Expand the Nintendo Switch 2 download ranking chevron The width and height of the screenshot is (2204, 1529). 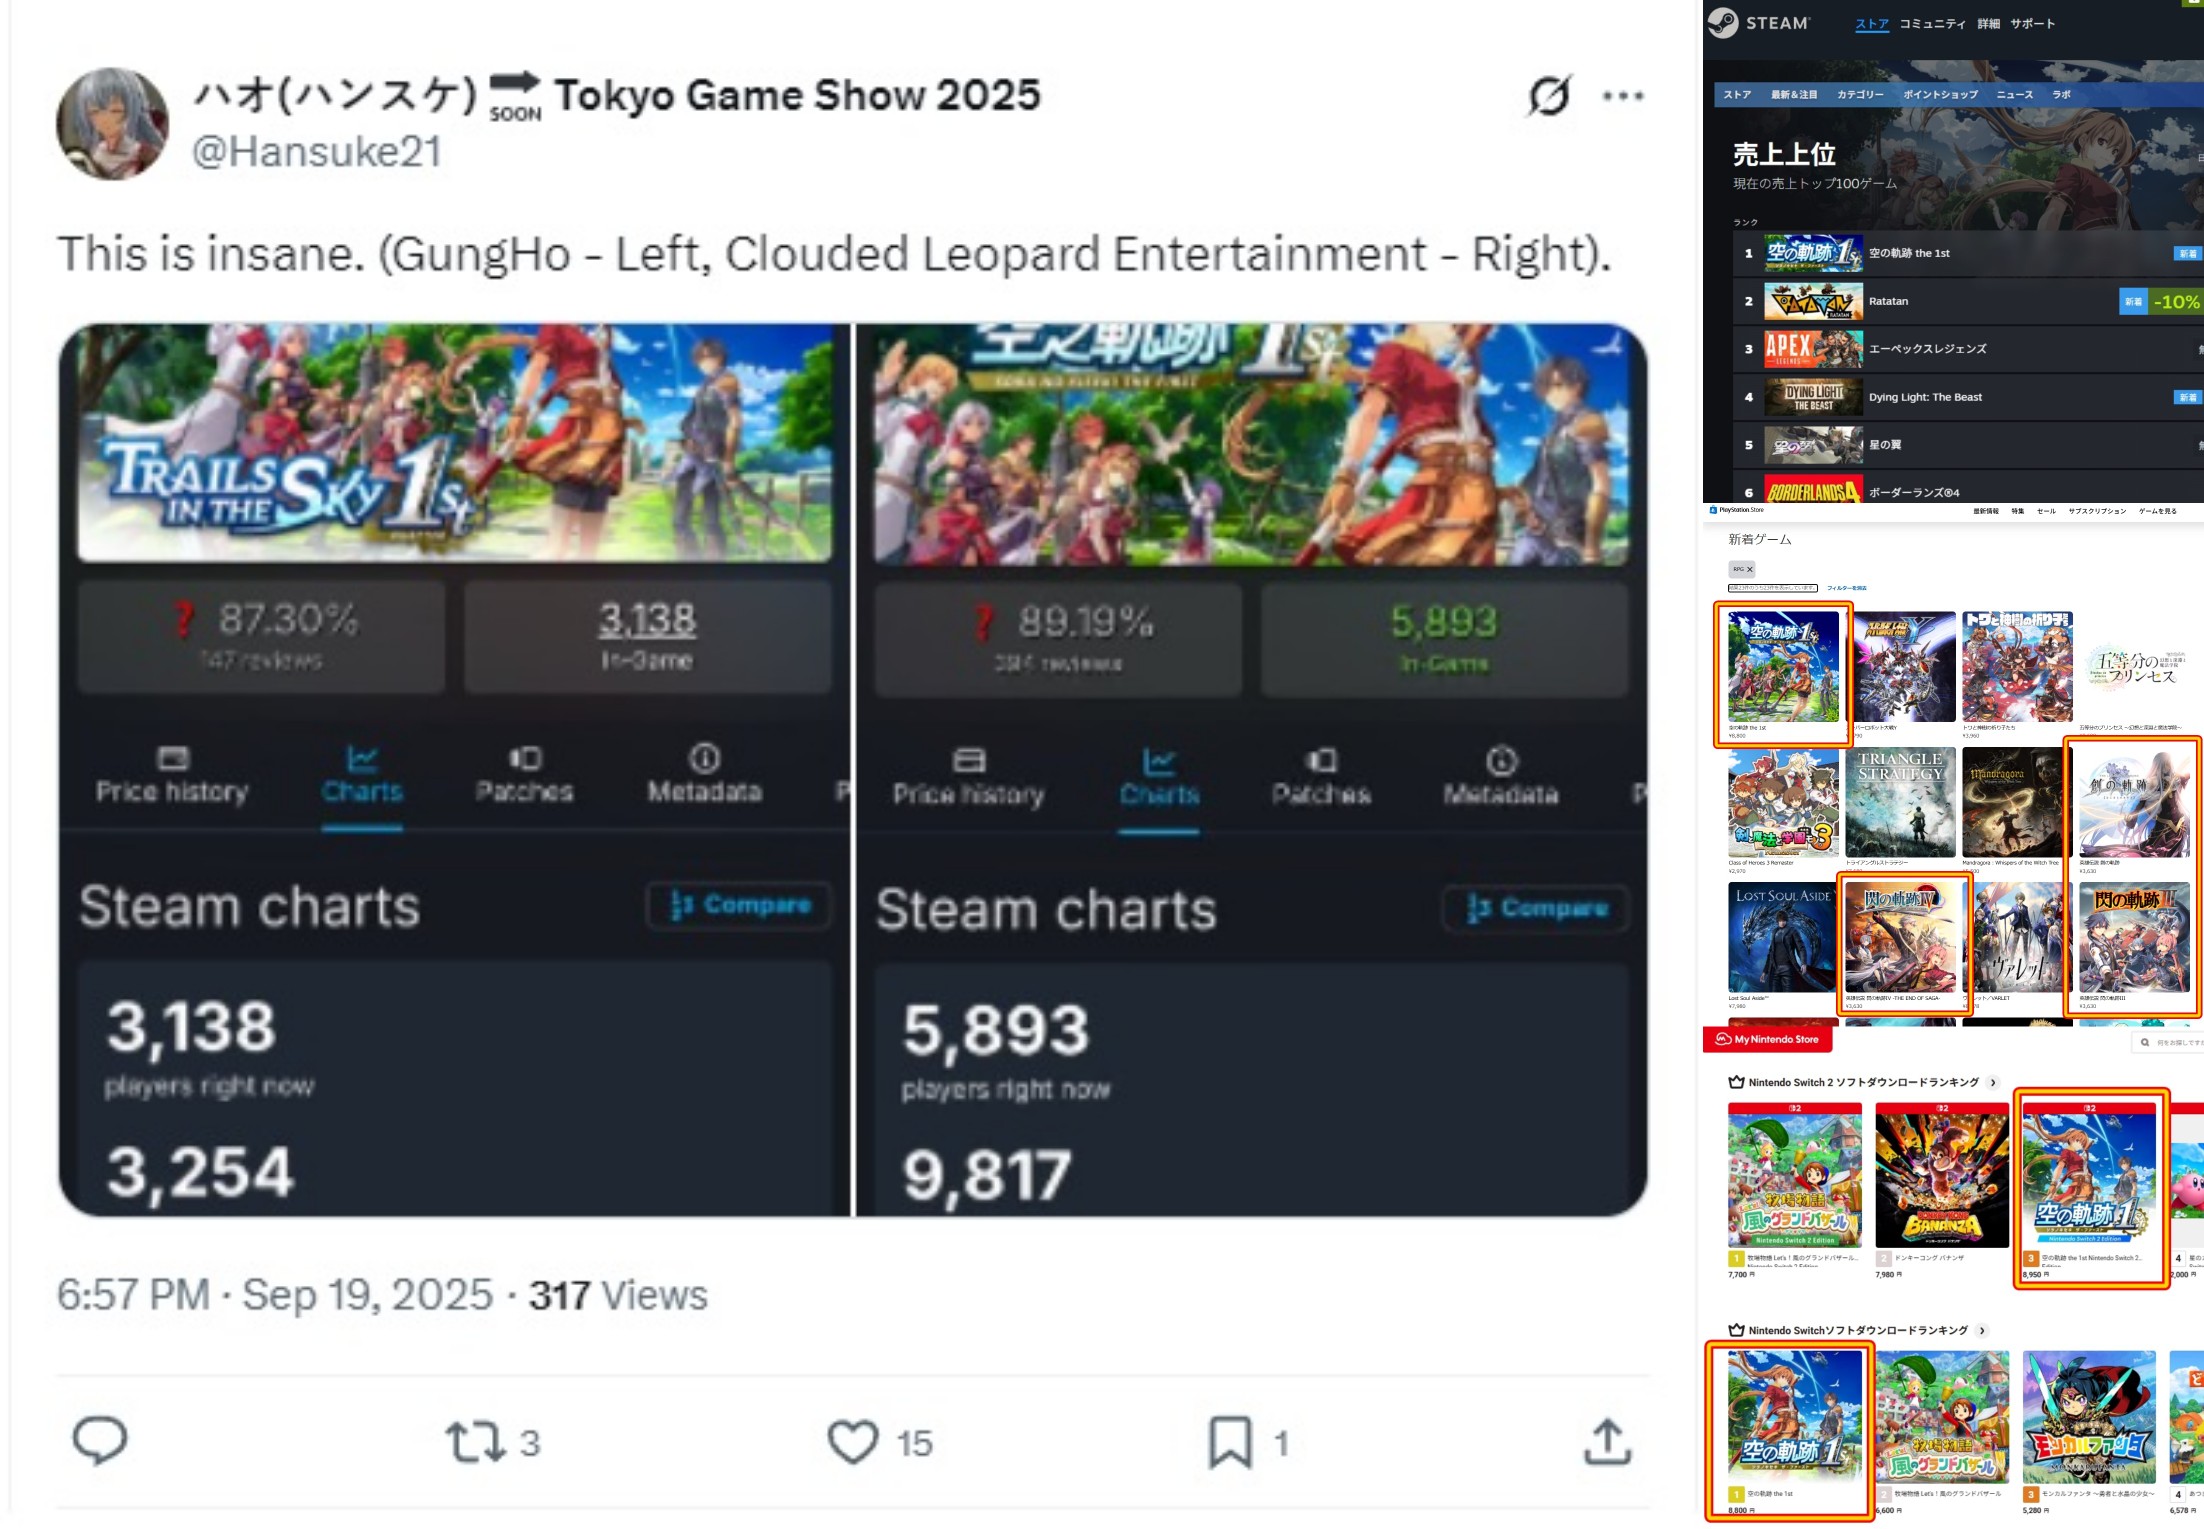(1993, 1082)
